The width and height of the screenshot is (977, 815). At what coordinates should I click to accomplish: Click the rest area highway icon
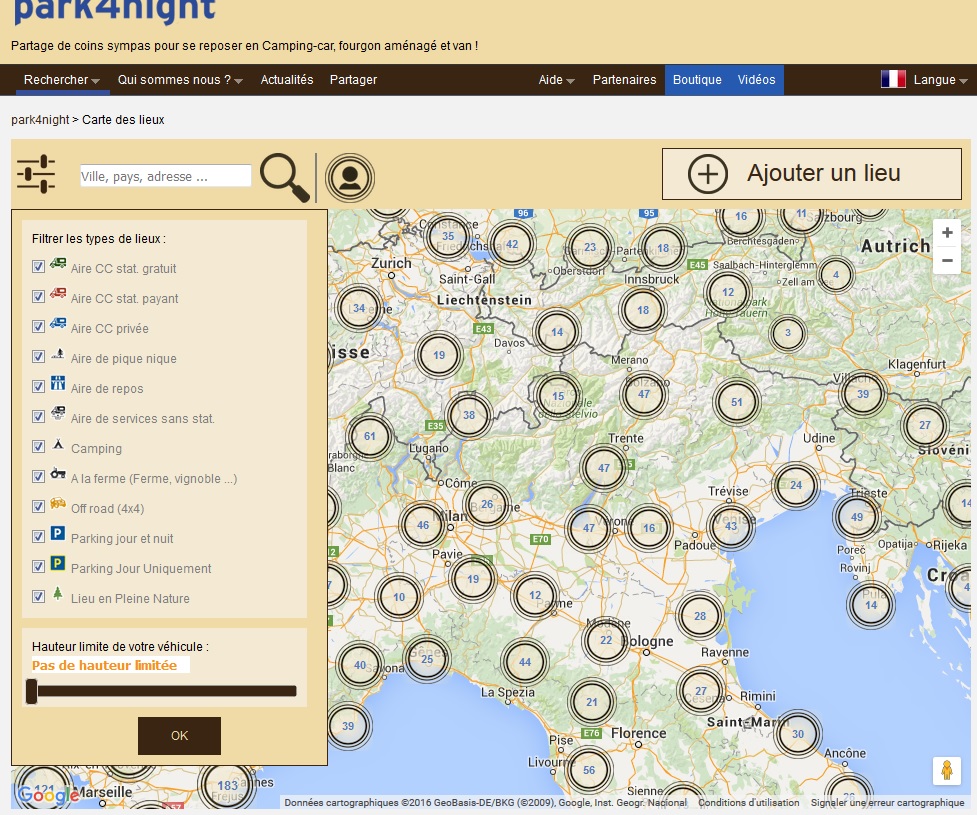point(58,383)
